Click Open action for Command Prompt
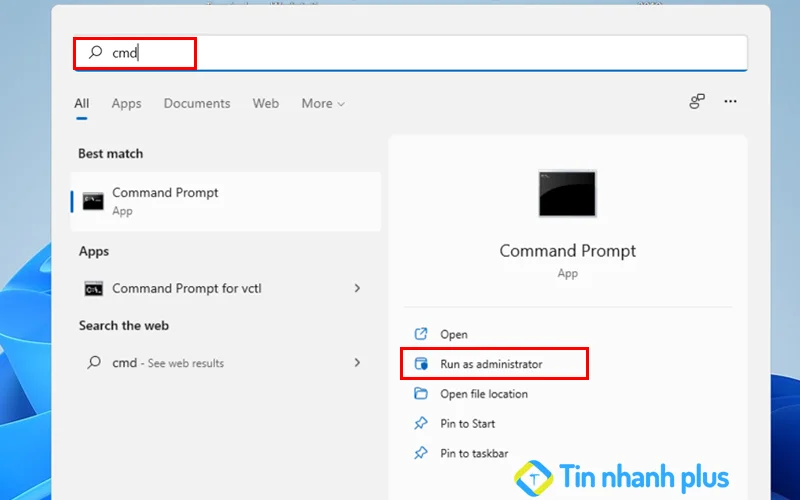The image size is (800, 500). click(x=454, y=334)
